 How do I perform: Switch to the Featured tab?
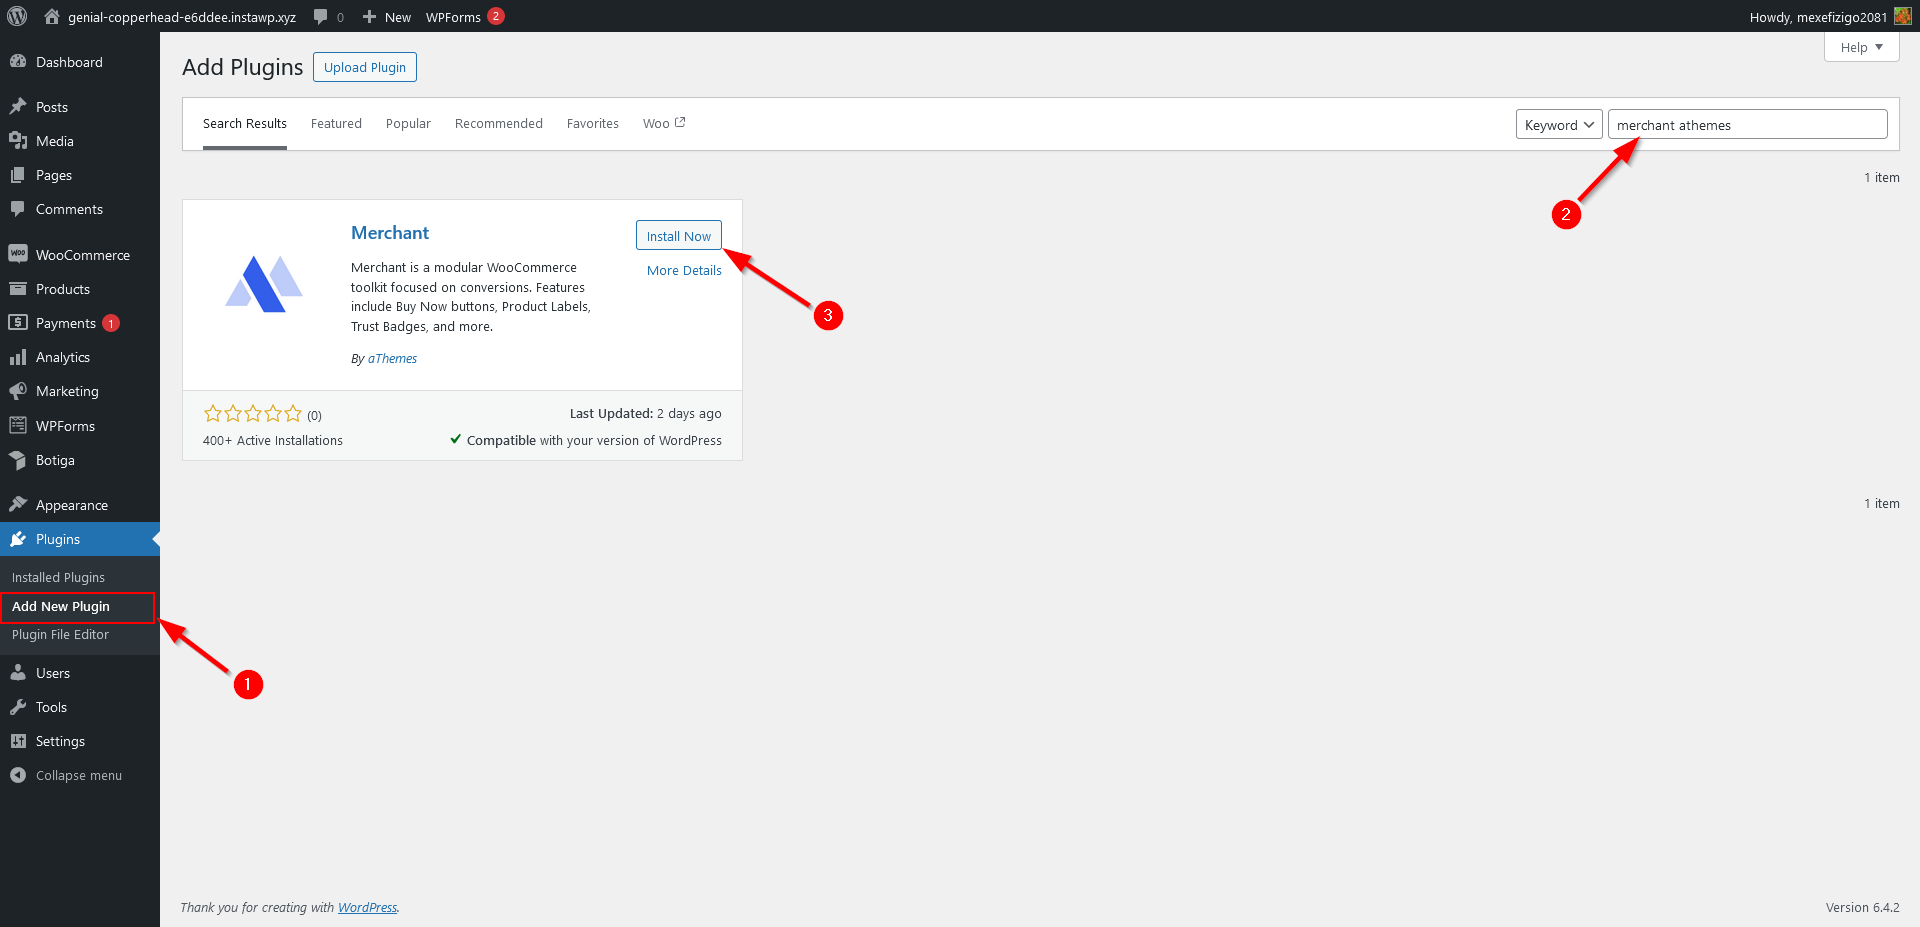pos(336,123)
